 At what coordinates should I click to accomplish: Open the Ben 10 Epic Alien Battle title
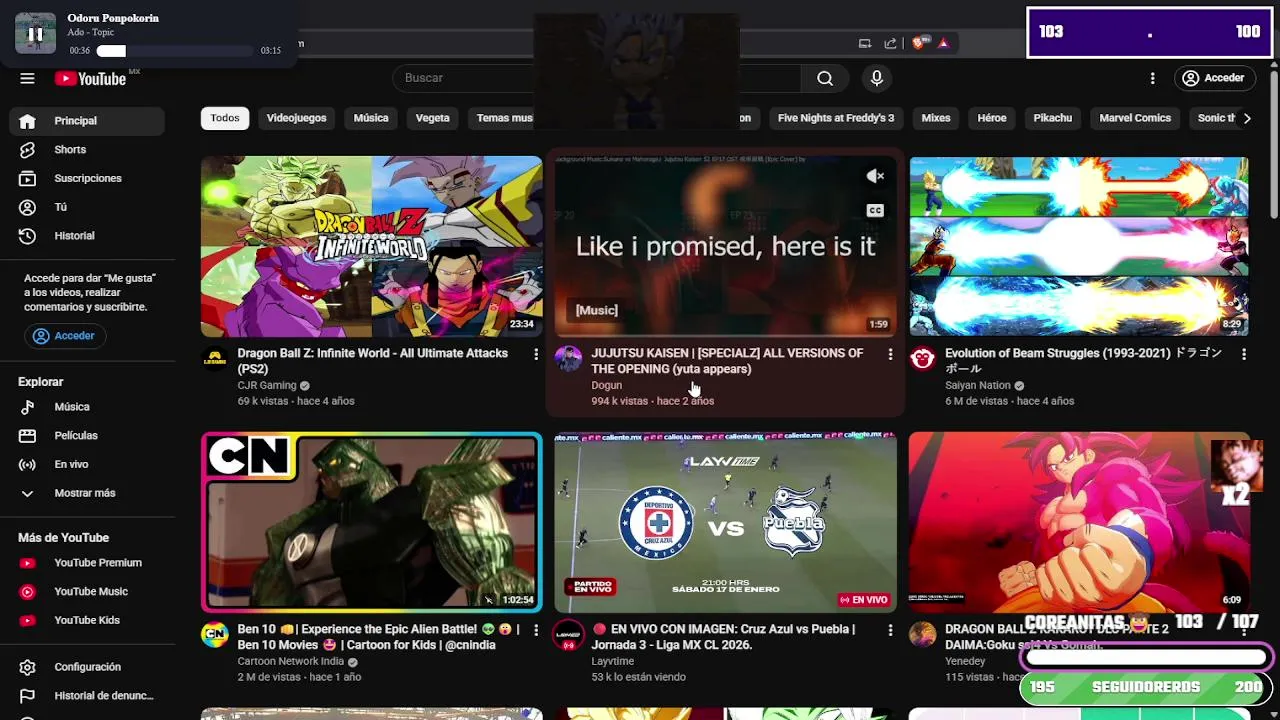click(x=379, y=637)
